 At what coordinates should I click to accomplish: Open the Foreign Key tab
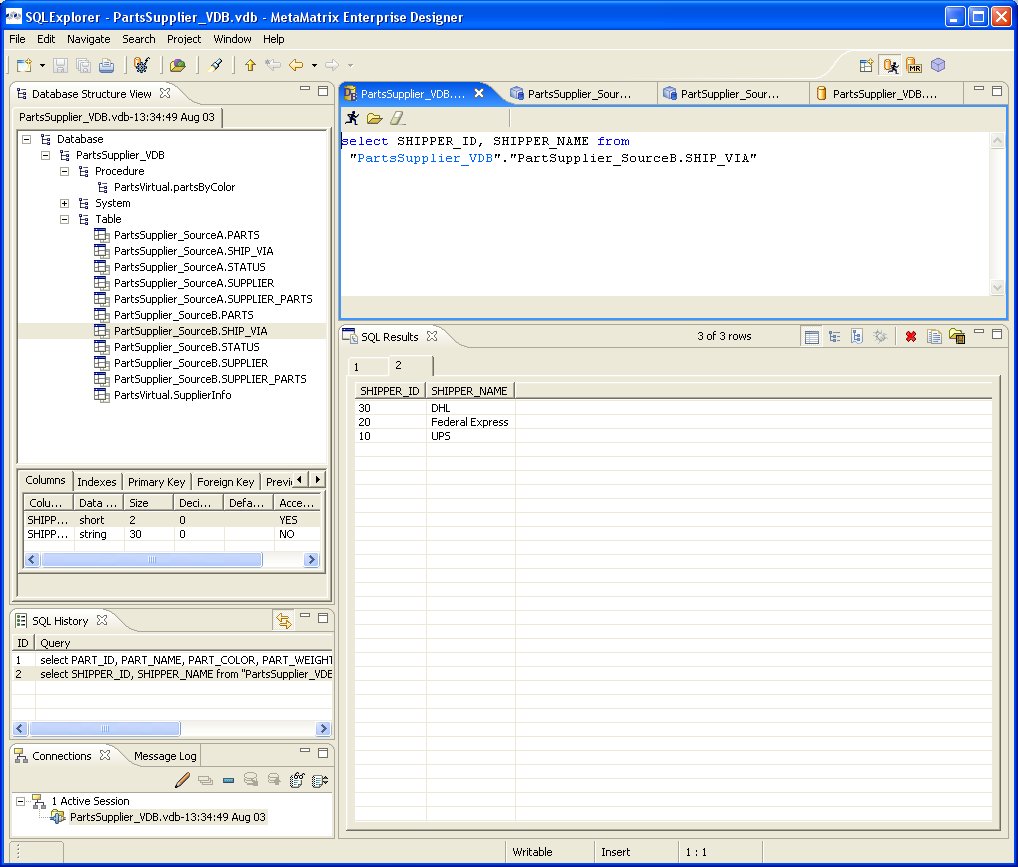pos(225,482)
